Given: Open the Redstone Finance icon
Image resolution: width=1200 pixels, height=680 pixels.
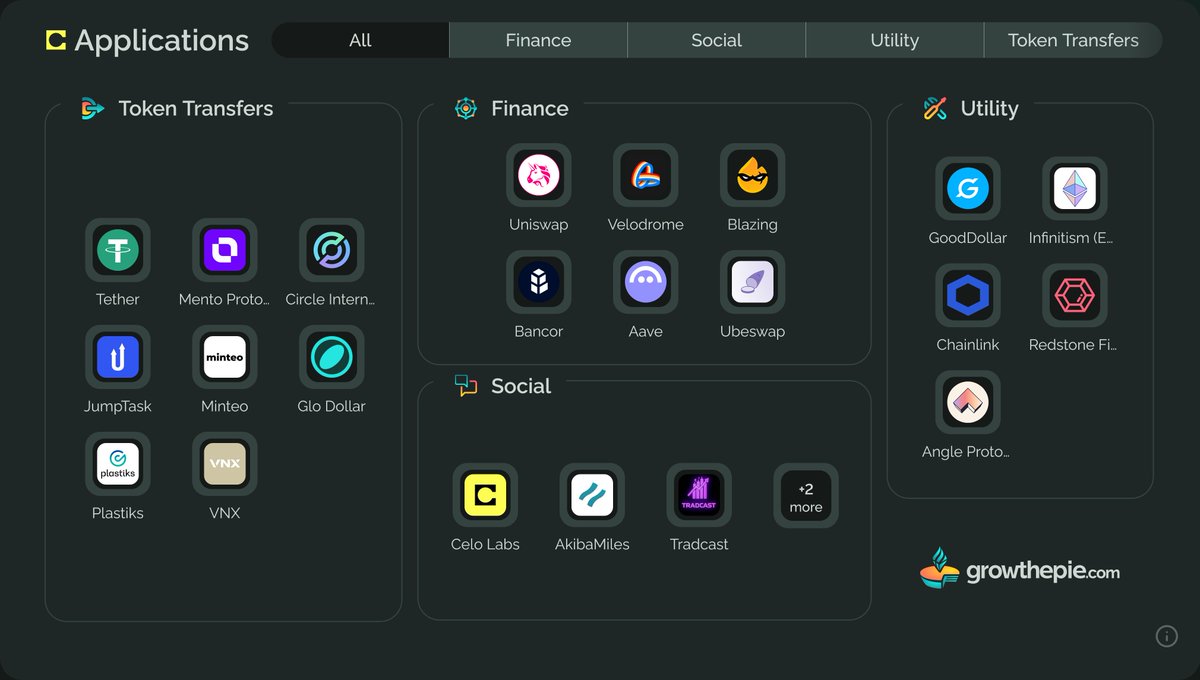Looking at the screenshot, I should tap(1075, 295).
